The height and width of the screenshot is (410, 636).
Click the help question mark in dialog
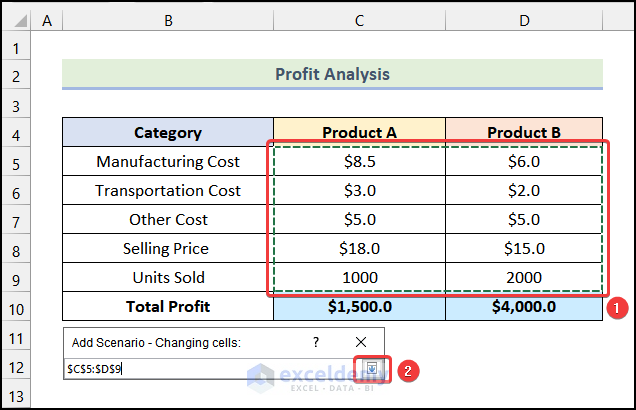pyautogui.click(x=316, y=342)
